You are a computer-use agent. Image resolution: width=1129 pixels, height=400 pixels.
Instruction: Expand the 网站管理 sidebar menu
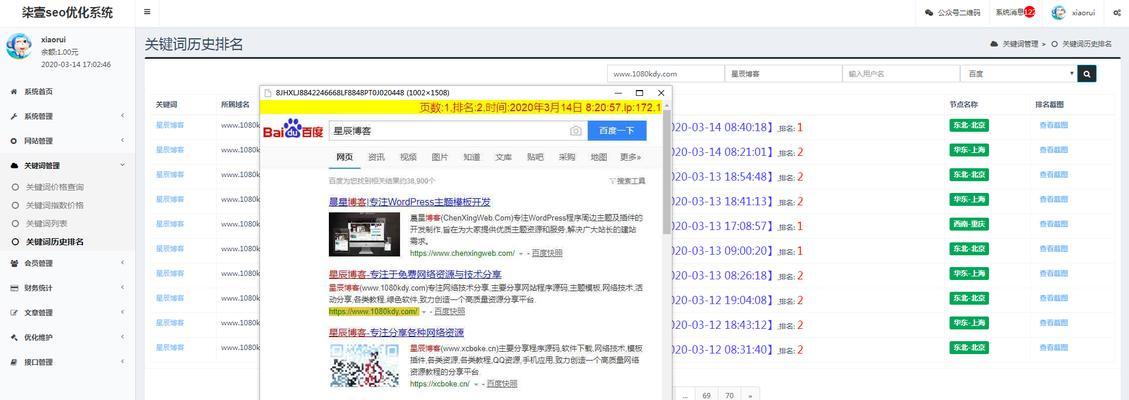[67, 141]
